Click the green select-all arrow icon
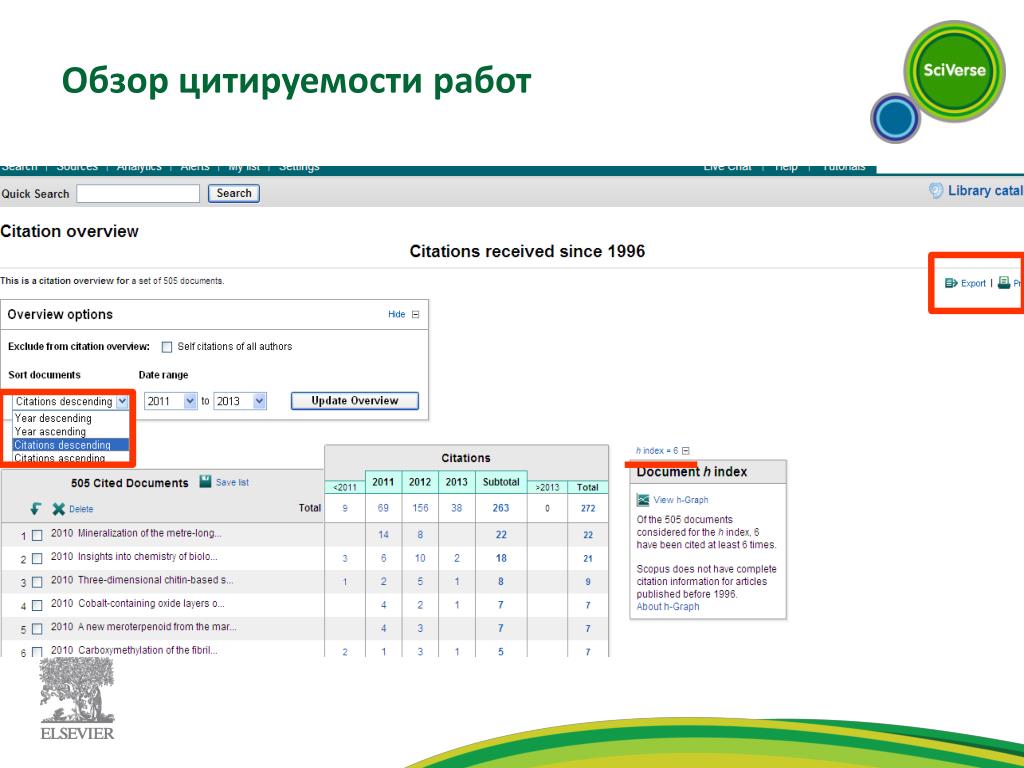The image size is (1024, 768). pyautogui.click(x=36, y=508)
